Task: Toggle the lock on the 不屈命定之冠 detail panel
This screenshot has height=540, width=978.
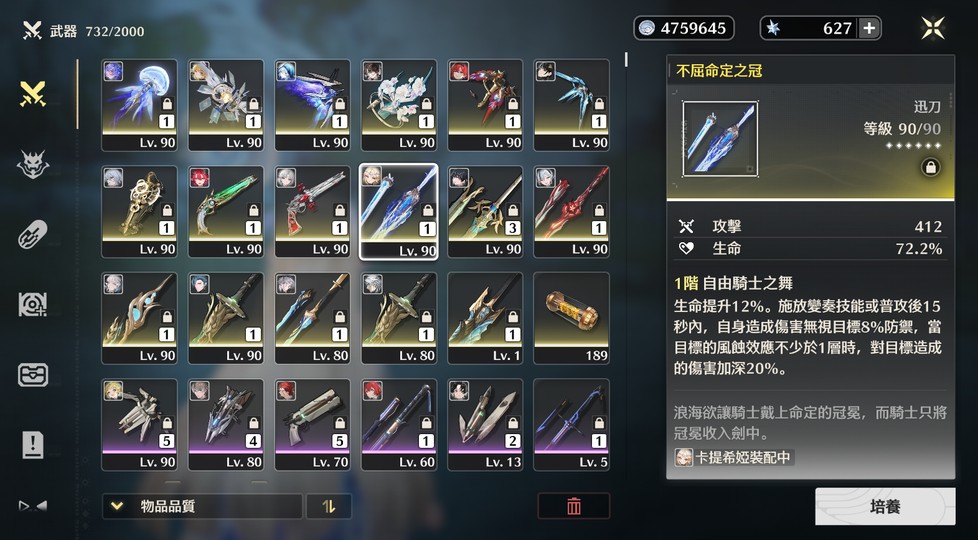Action: coord(930,168)
